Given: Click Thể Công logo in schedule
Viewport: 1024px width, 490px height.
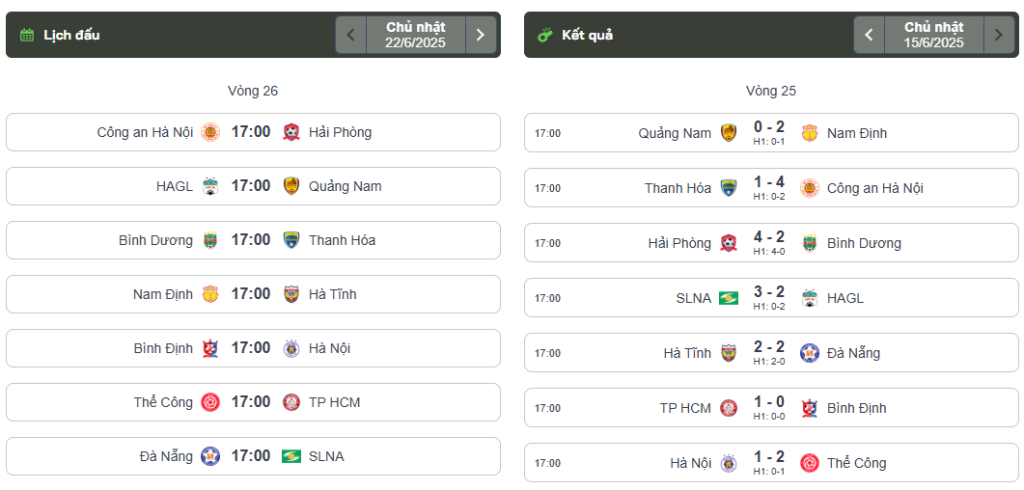Looking at the screenshot, I should (210, 402).
